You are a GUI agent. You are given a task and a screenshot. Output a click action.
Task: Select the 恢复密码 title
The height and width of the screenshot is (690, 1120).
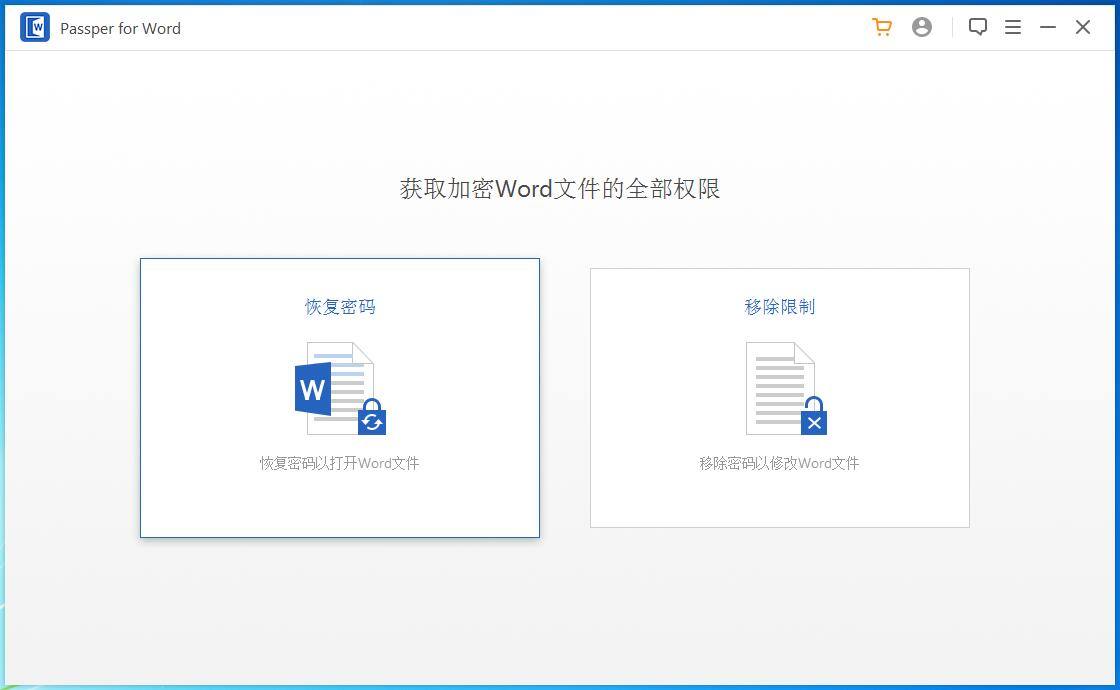click(340, 307)
